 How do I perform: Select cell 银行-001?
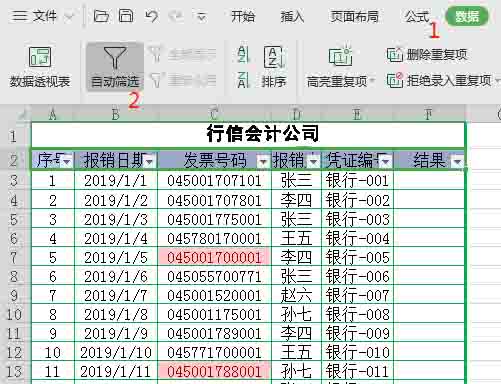point(357,181)
